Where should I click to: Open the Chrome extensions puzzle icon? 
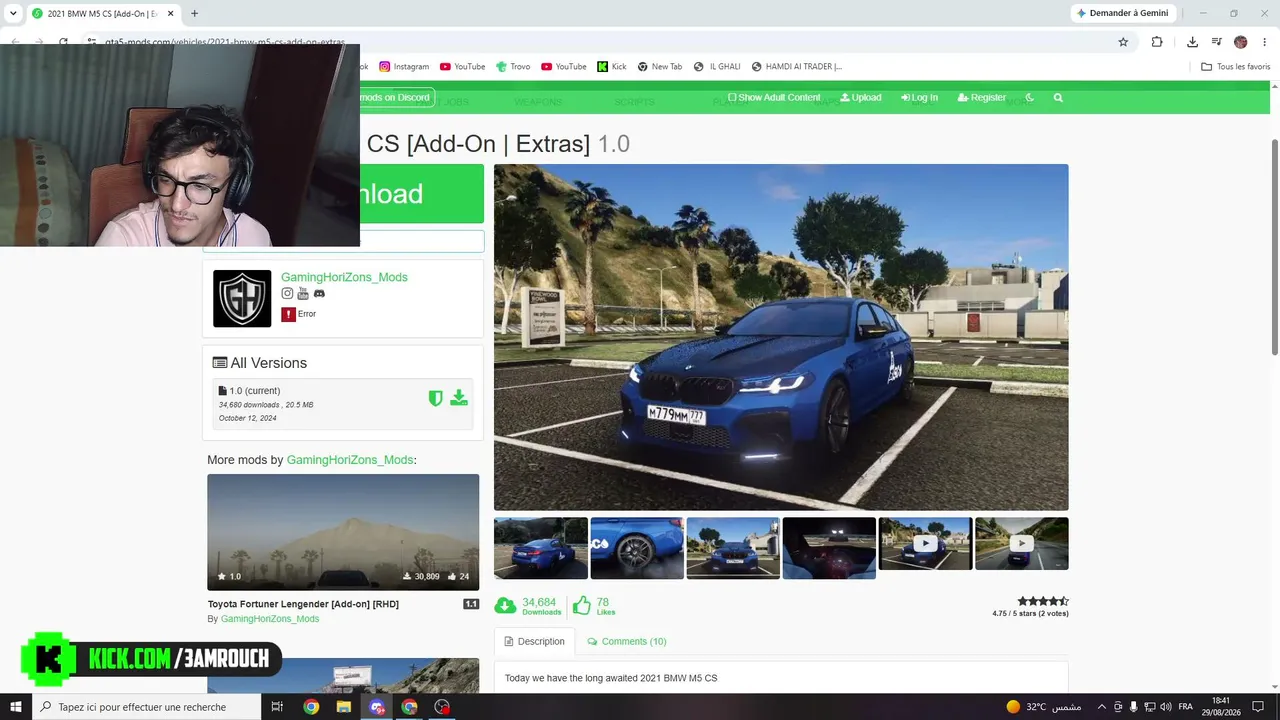point(1157,42)
